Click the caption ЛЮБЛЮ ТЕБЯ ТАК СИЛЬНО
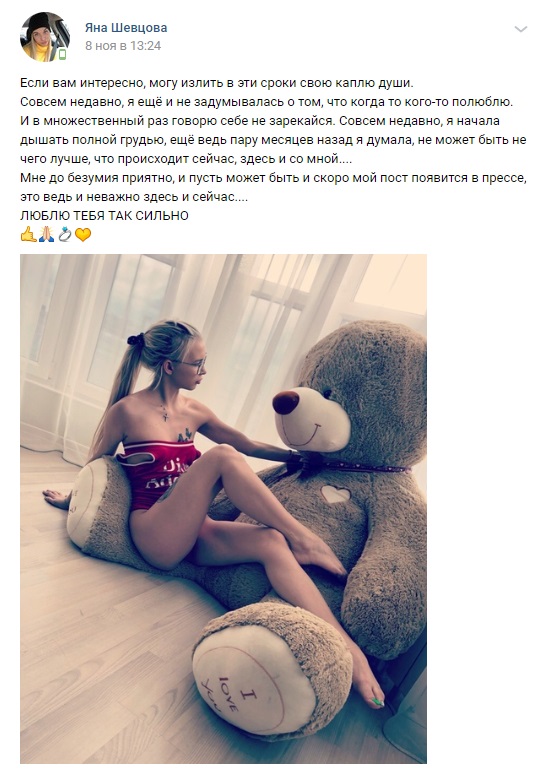The width and height of the screenshot is (549, 773). [x=104, y=215]
